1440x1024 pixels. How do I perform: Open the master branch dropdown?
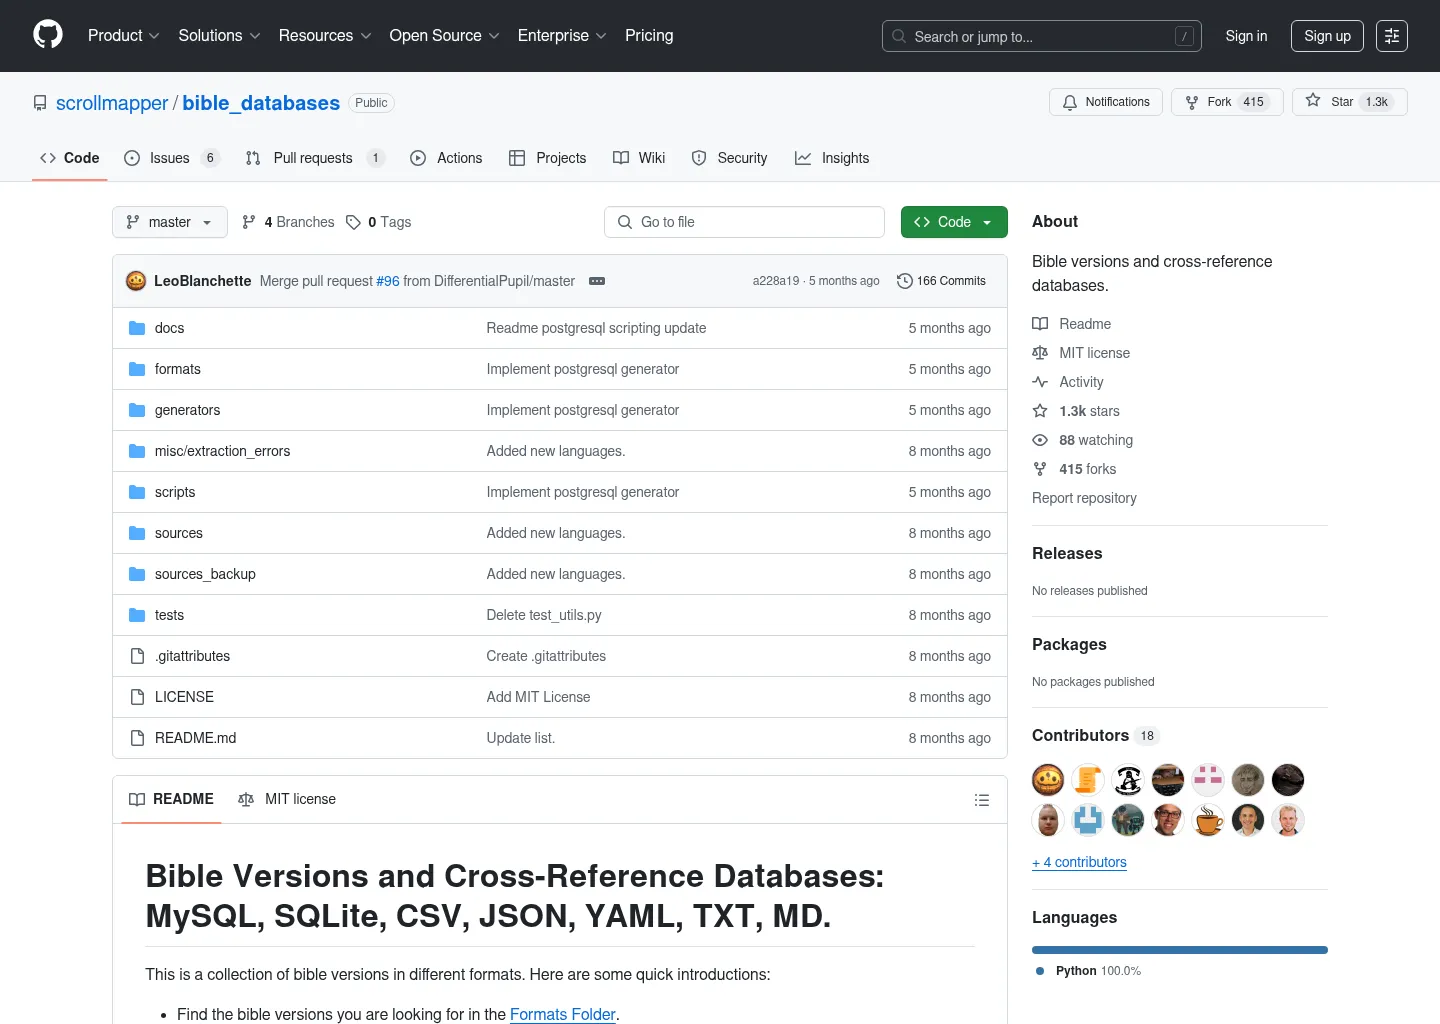[x=169, y=222]
